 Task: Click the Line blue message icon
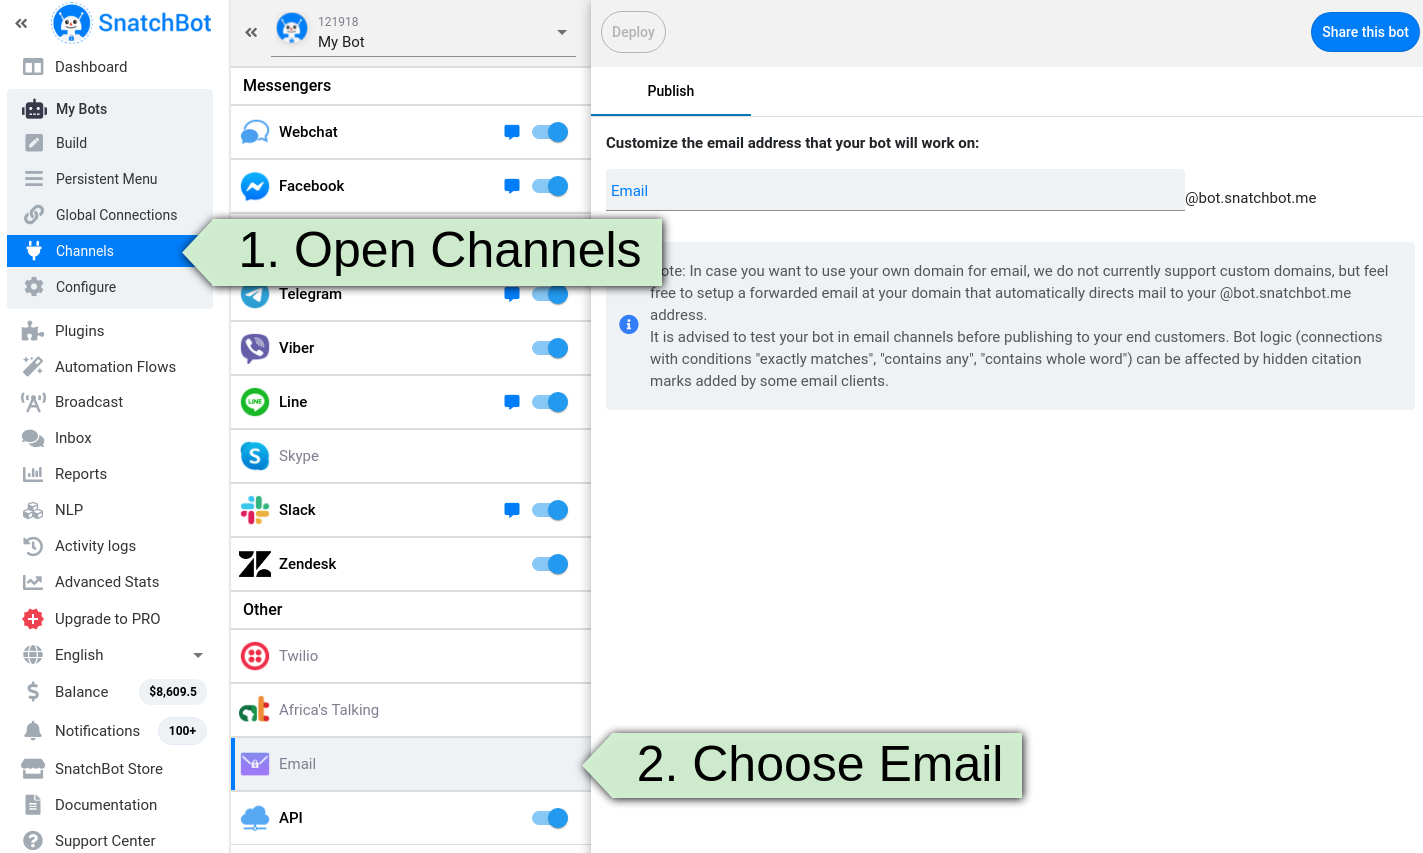point(512,402)
